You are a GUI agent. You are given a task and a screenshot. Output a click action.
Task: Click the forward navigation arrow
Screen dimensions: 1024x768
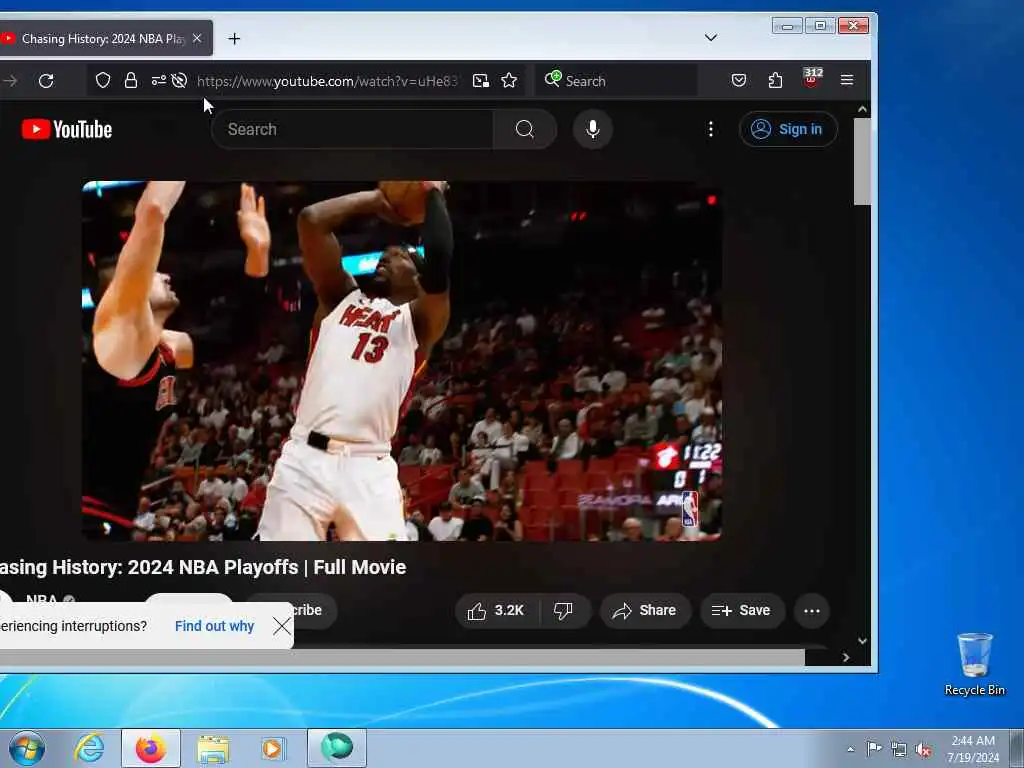[x=10, y=81]
